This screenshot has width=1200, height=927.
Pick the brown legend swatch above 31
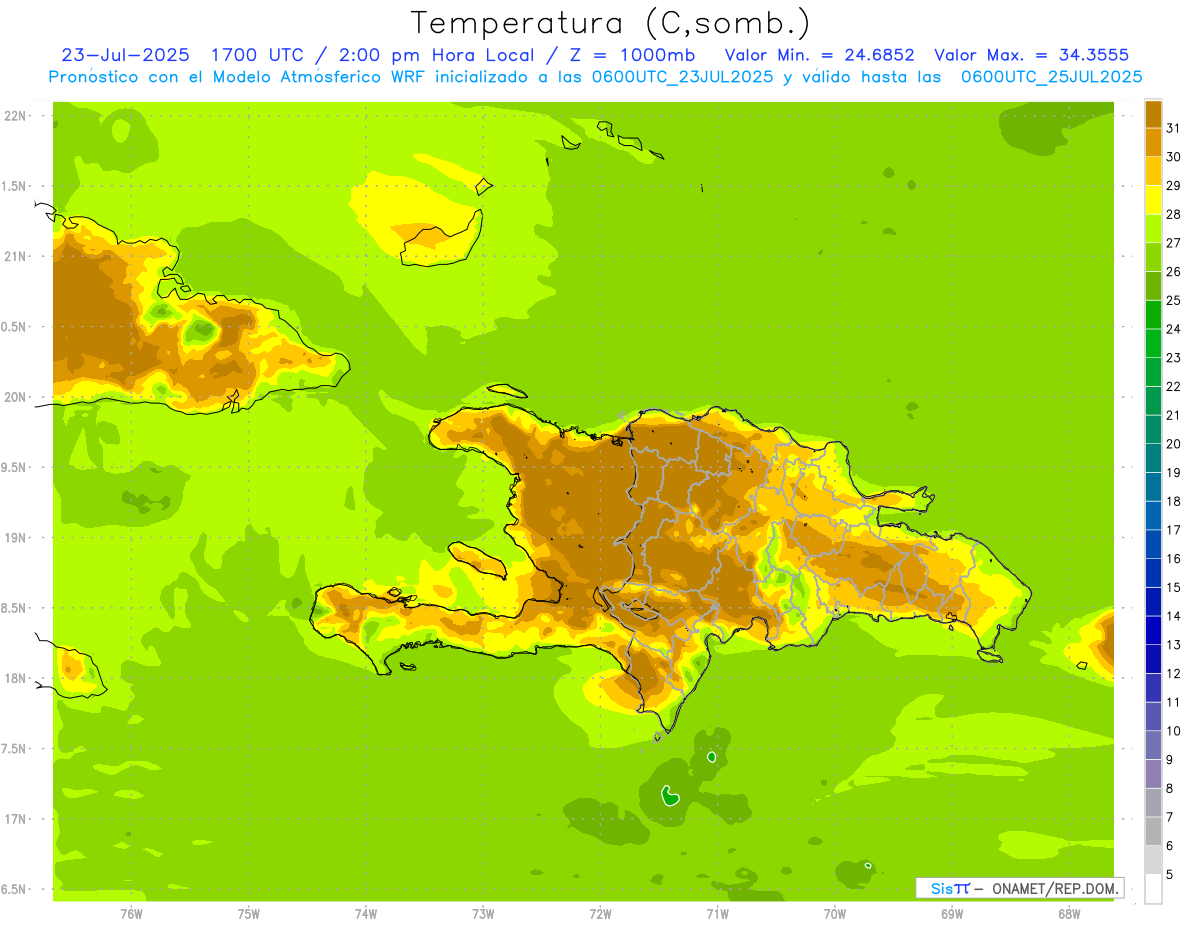coord(1153,114)
